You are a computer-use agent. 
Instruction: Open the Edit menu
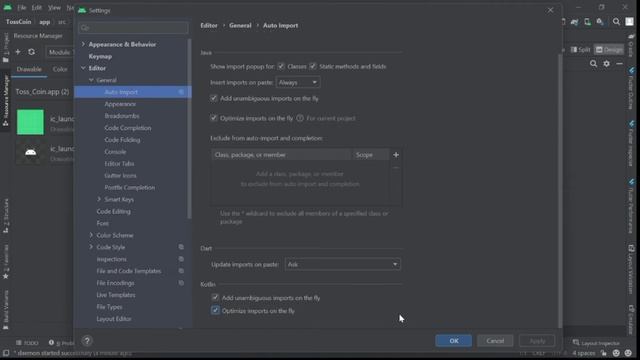37,7
